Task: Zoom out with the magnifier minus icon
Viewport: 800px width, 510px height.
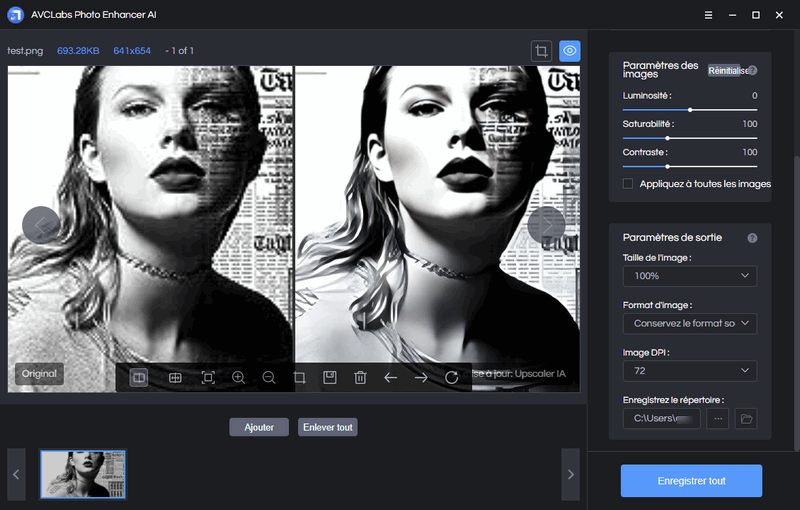Action: point(269,378)
